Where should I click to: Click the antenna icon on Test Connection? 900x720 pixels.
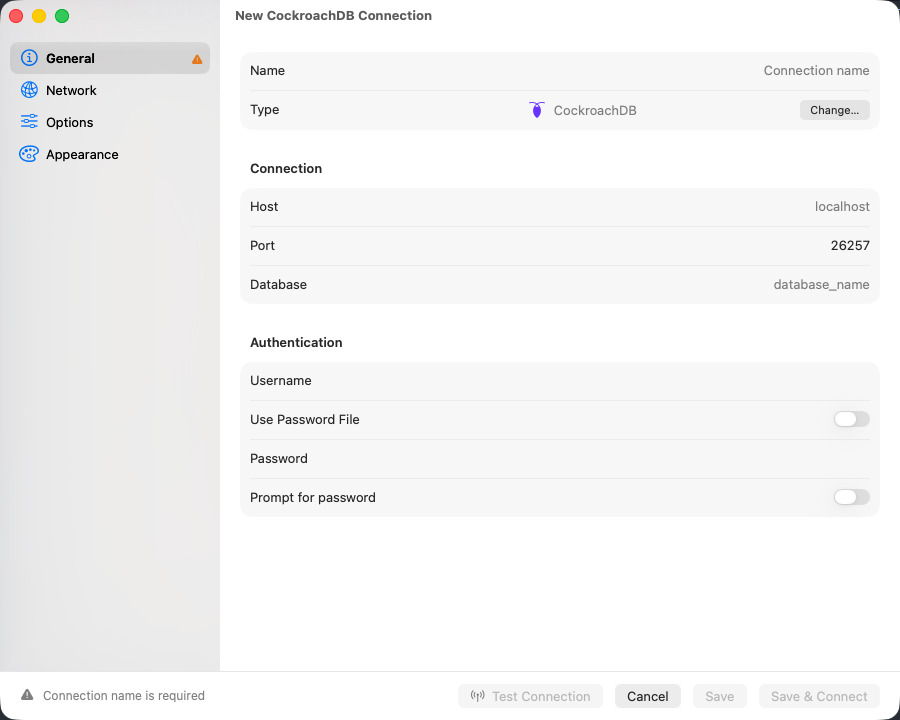tap(478, 696)
